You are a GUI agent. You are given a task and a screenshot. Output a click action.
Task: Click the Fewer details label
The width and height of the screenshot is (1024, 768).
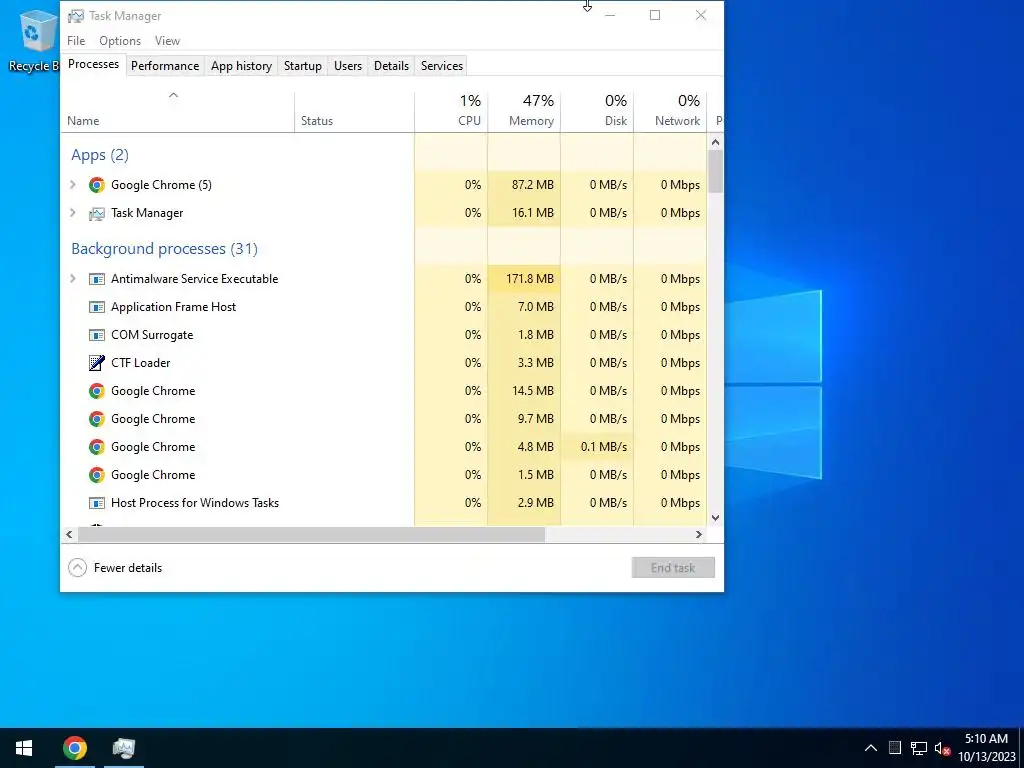(x=128, y=568)
